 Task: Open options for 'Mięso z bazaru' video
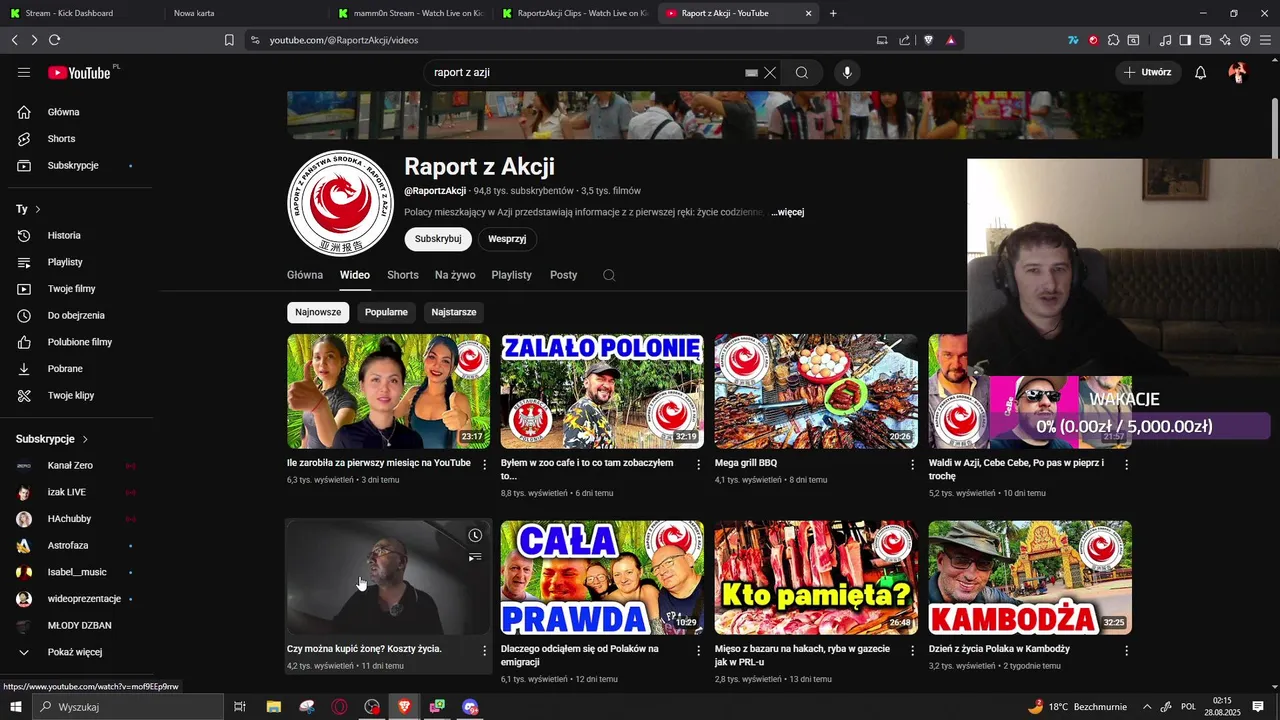pyautogui.click(x=912, y=651)
